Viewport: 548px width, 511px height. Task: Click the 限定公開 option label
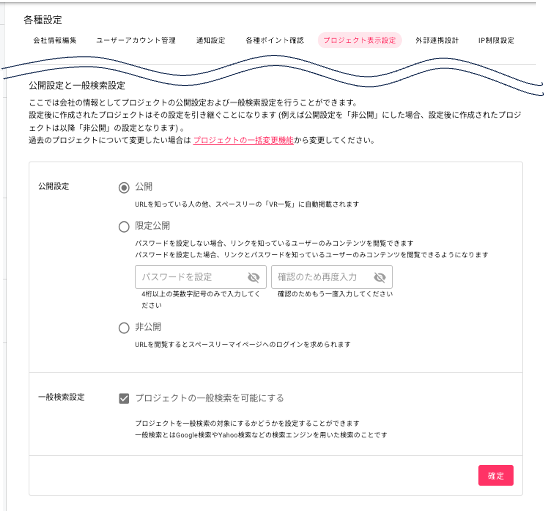152,226
